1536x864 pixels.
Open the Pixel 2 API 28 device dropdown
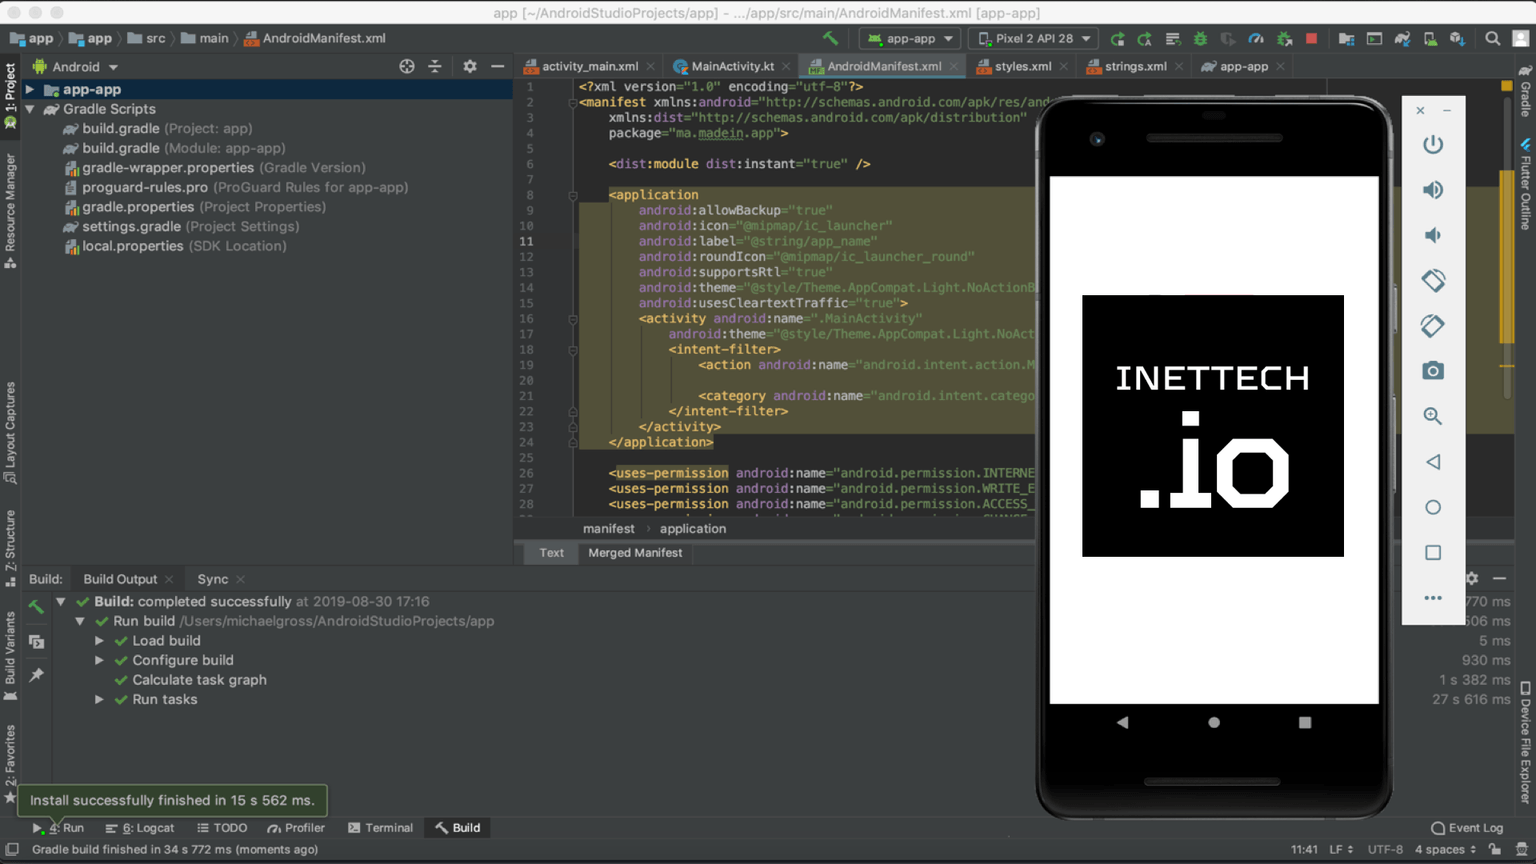point(1034,39)
